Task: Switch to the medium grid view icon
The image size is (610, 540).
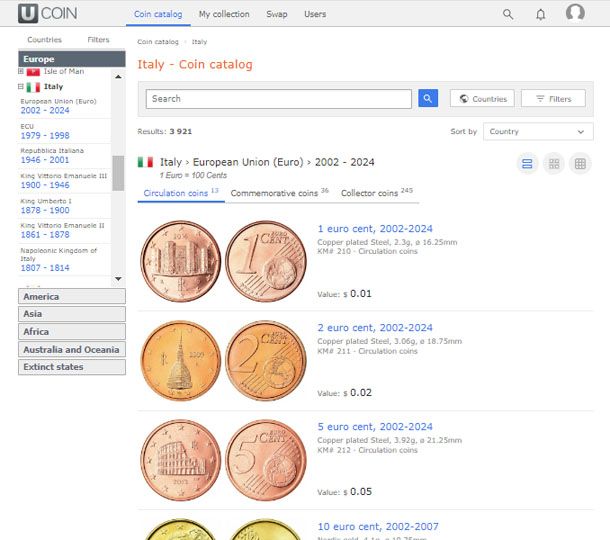Action: 554,163
